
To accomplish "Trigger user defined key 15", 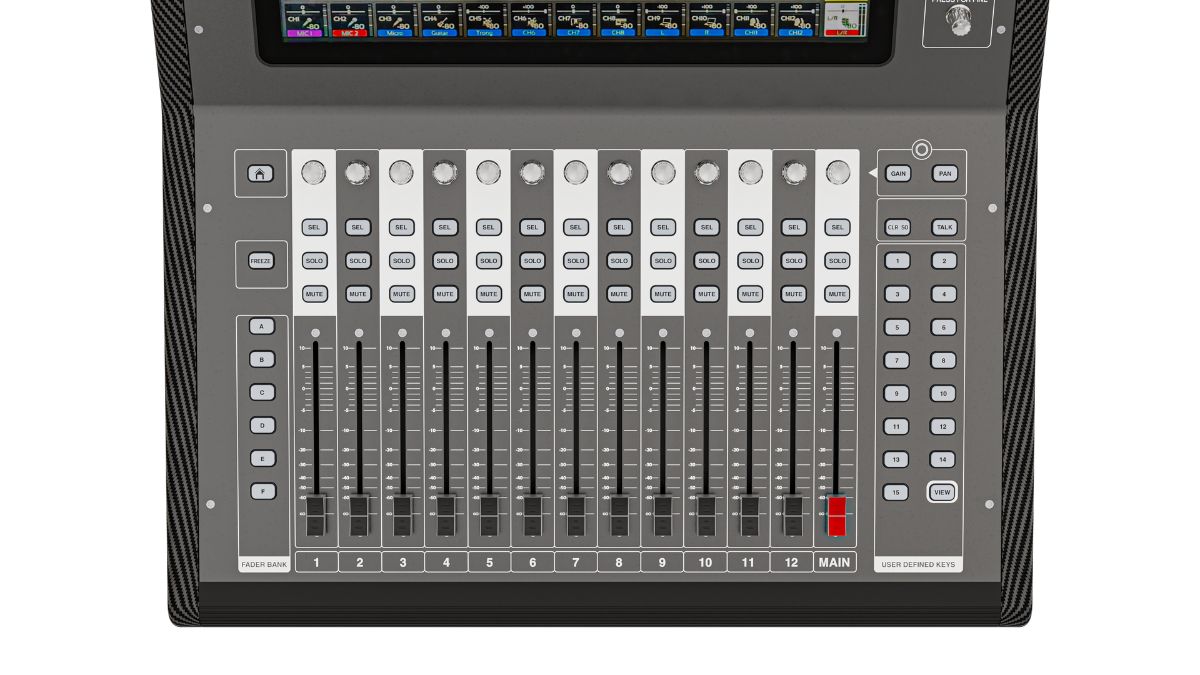I will click(x=897, y=492).
